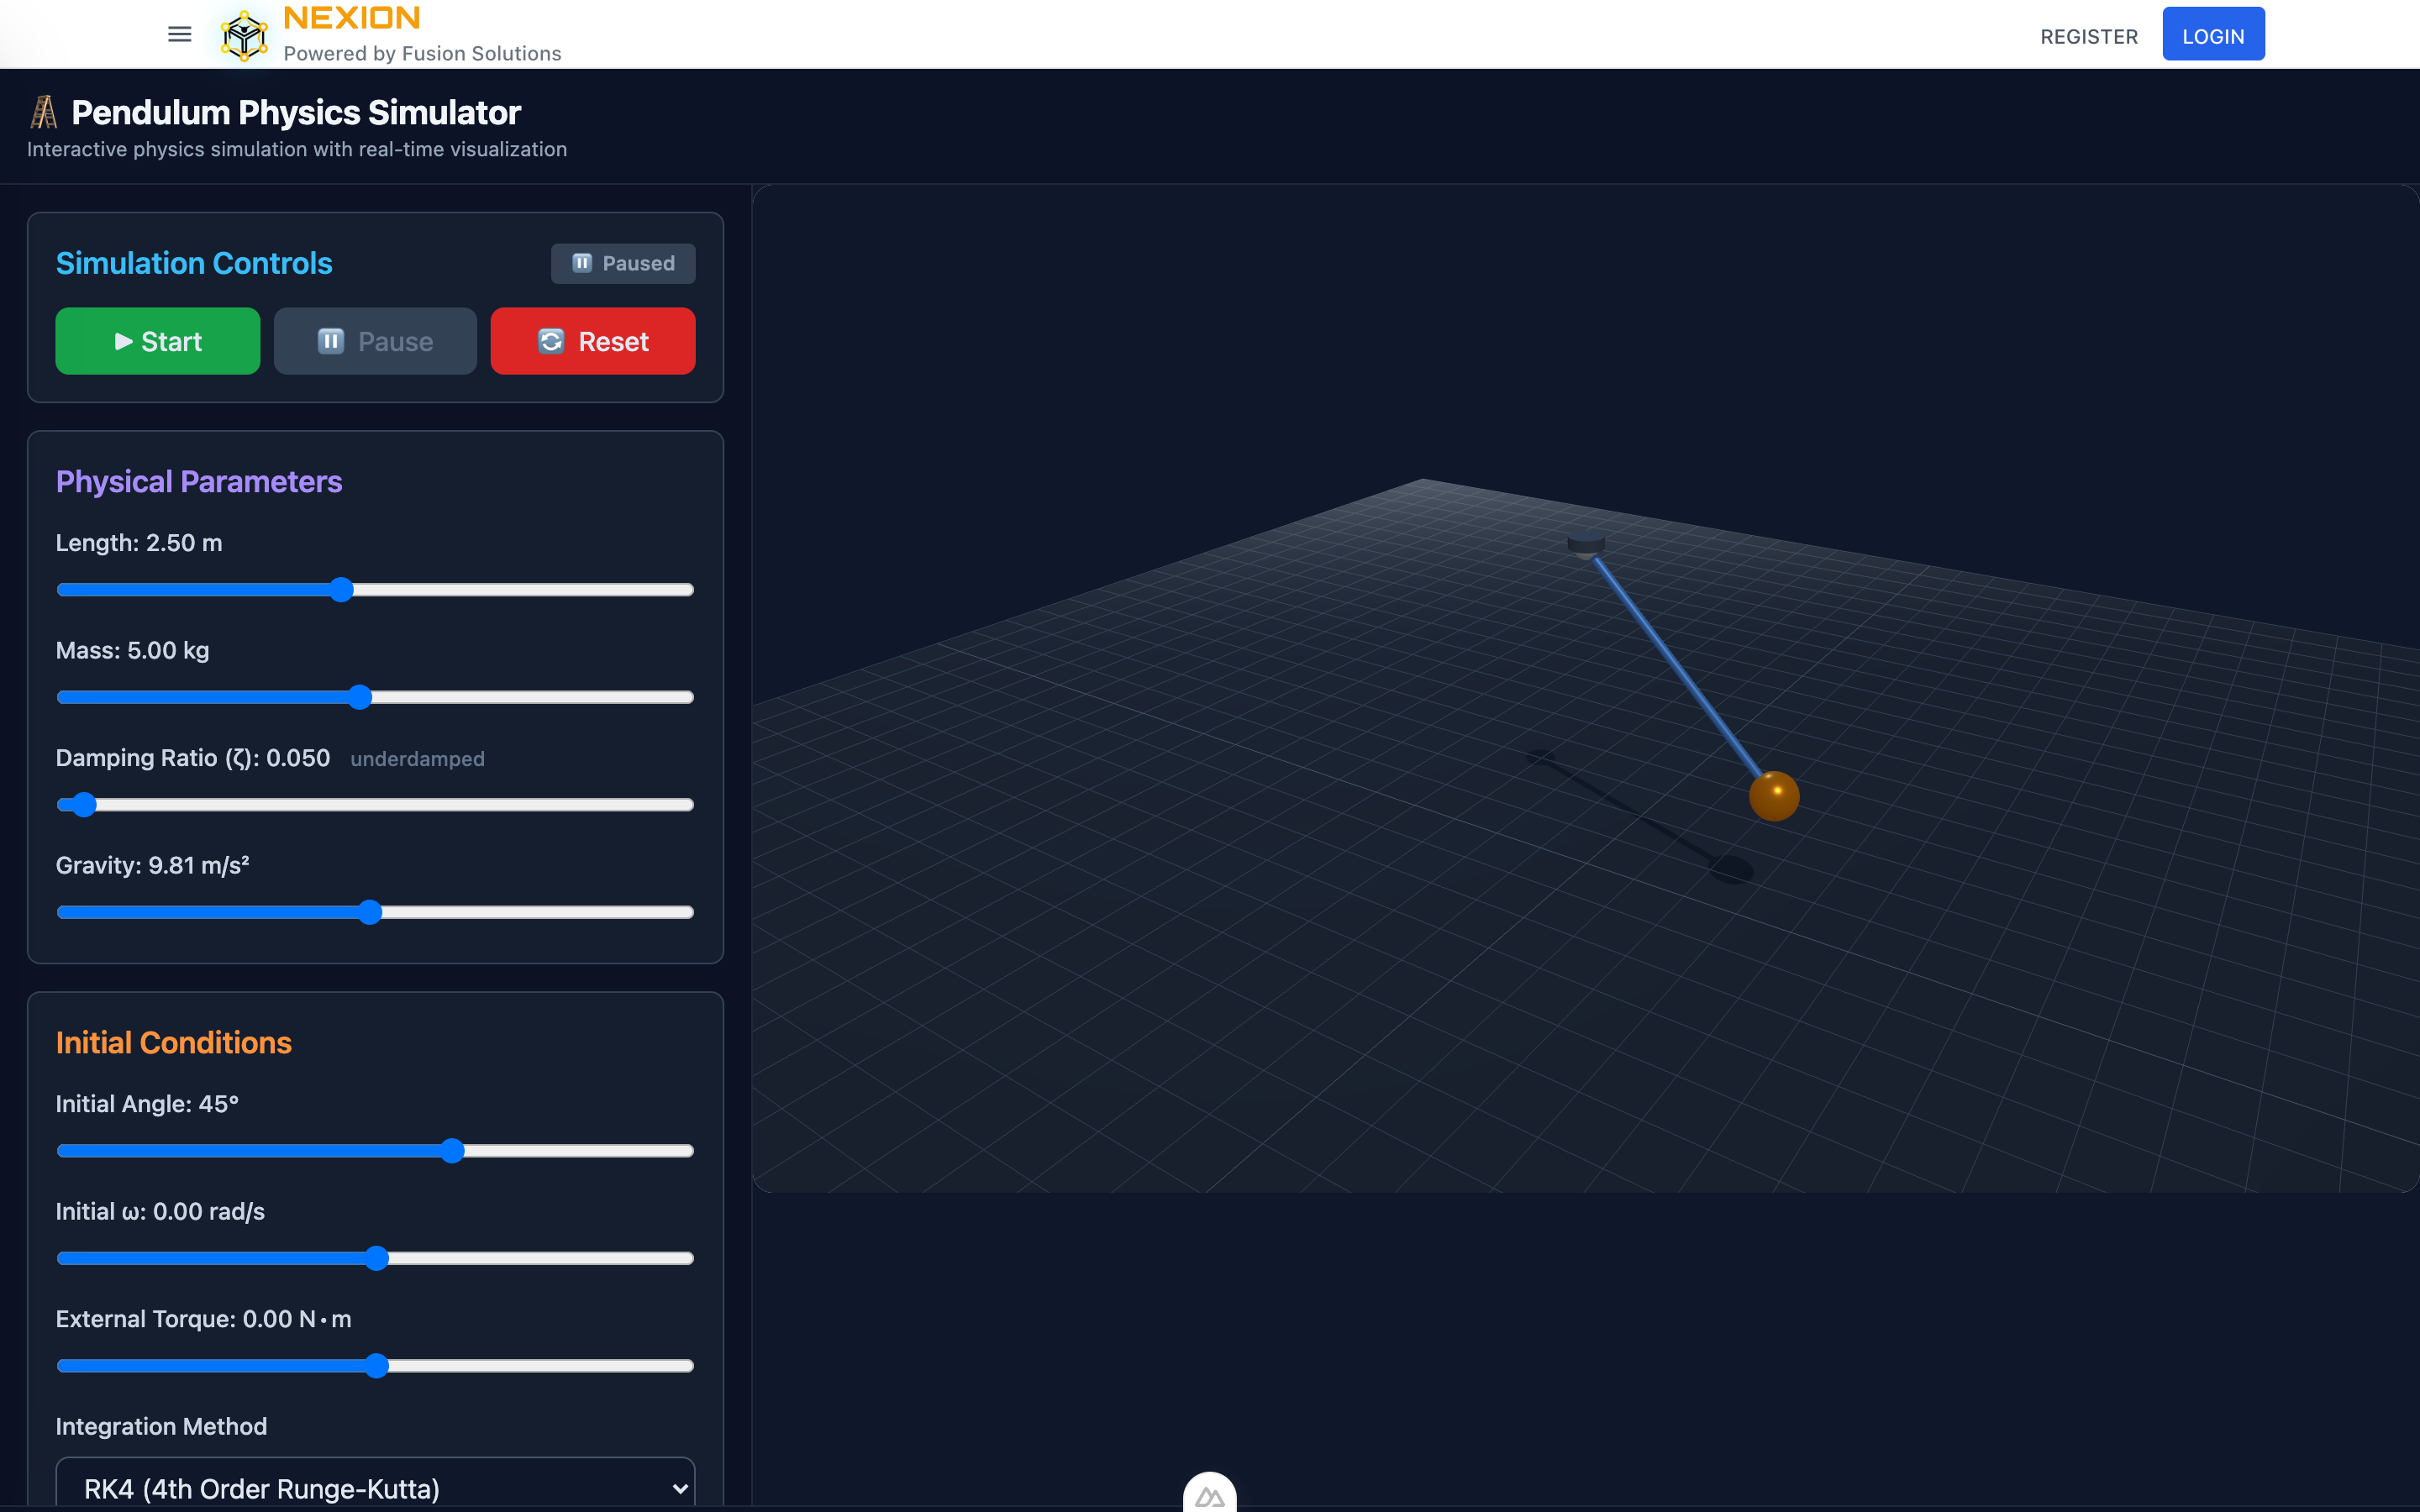
Task: Click the NEXION brand name
Action: 352,18
